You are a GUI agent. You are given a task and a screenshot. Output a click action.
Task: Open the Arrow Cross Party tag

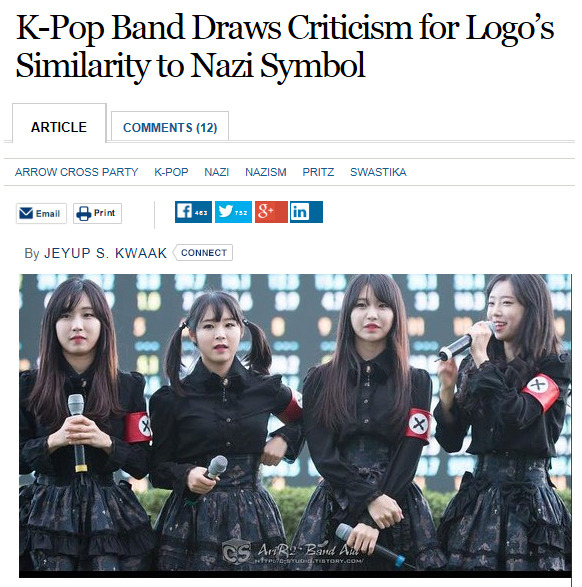(x=76, y=172)
